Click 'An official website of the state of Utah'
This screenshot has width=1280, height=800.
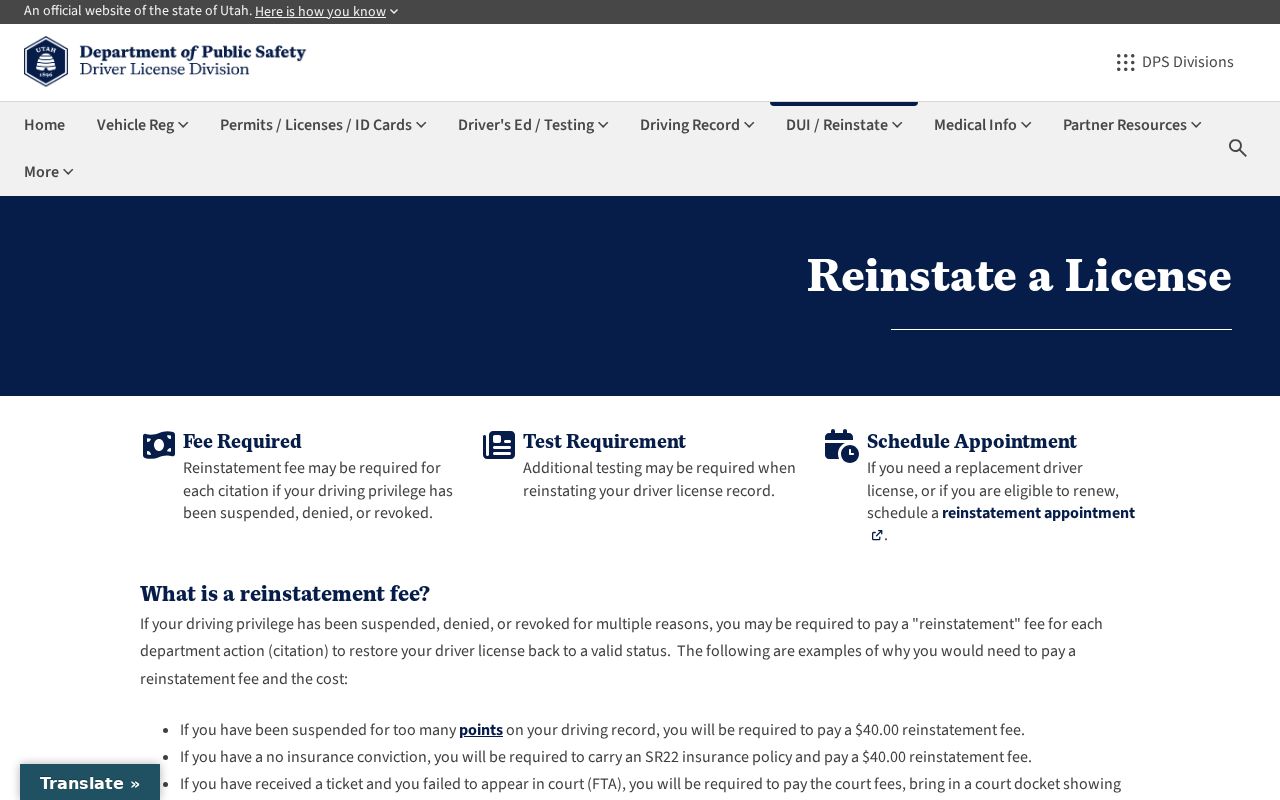tap(138, 11)
